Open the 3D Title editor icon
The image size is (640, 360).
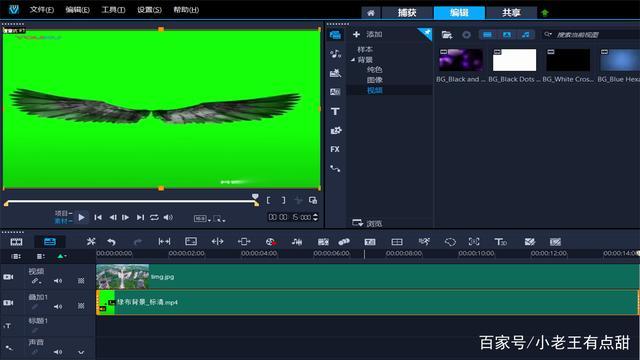point(500,242)
